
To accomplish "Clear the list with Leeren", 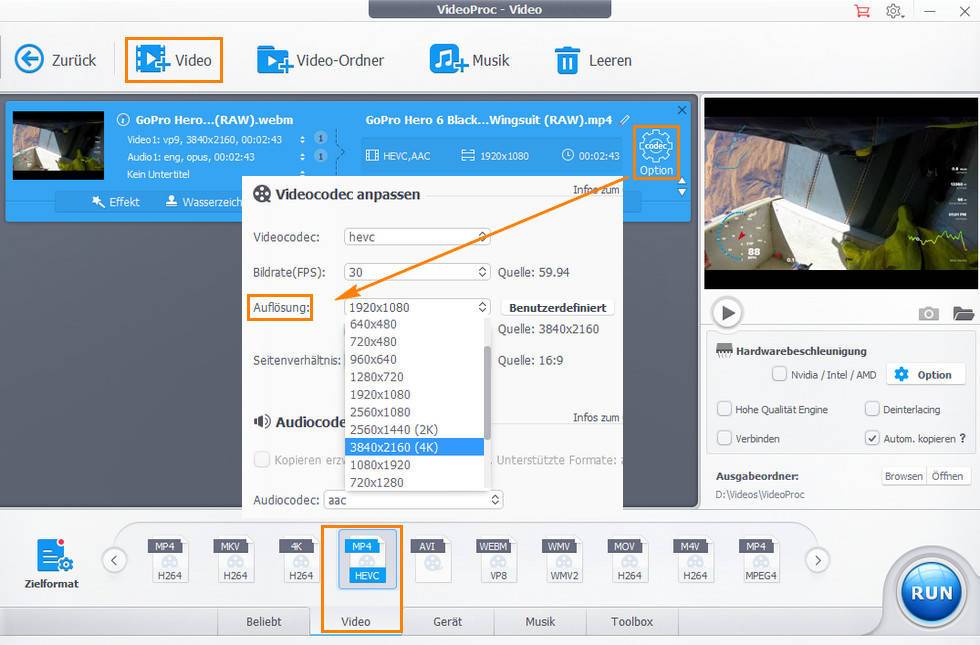I will click(x=593, y=61).
